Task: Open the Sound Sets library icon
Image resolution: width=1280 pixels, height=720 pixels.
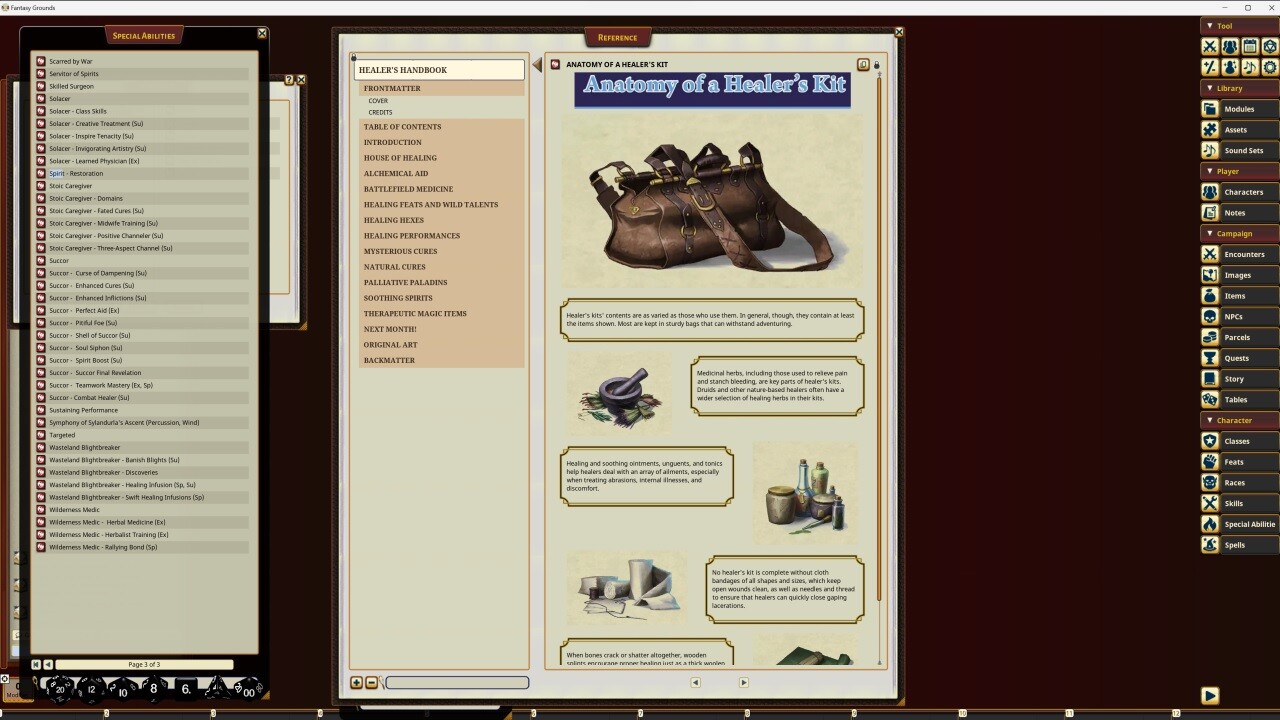Action: coord(1210,150)
